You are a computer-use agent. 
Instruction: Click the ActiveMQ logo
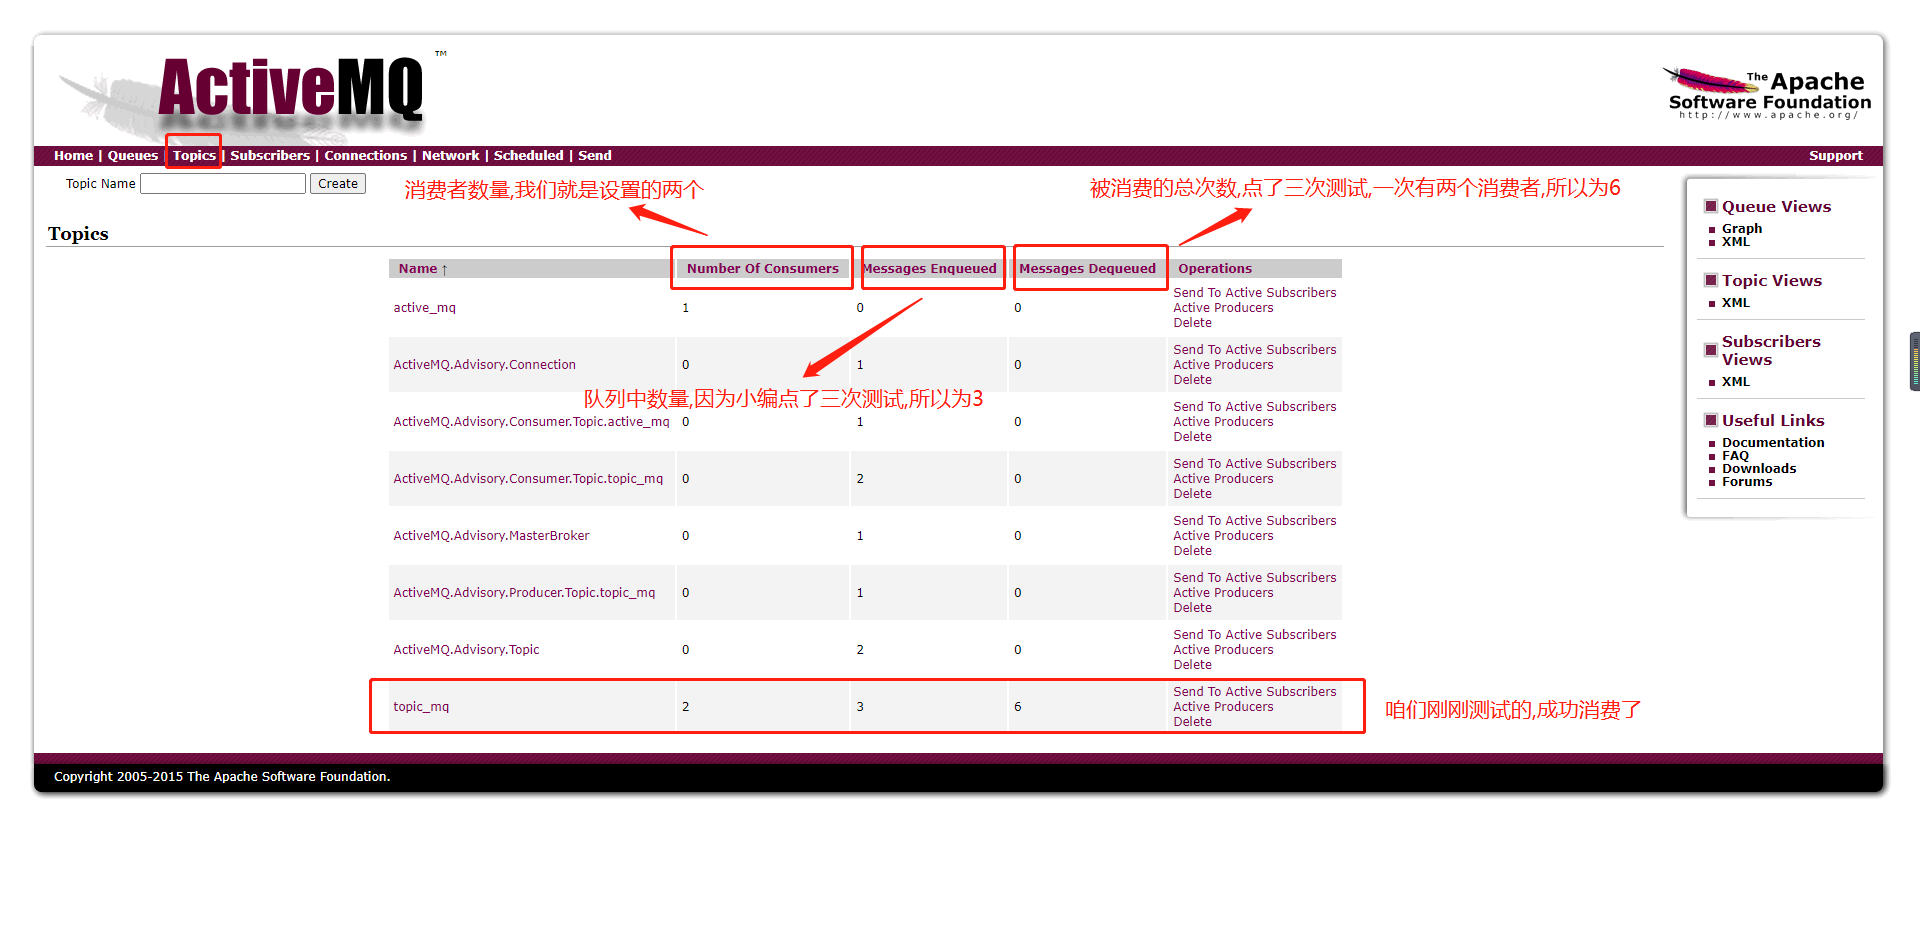291,93
